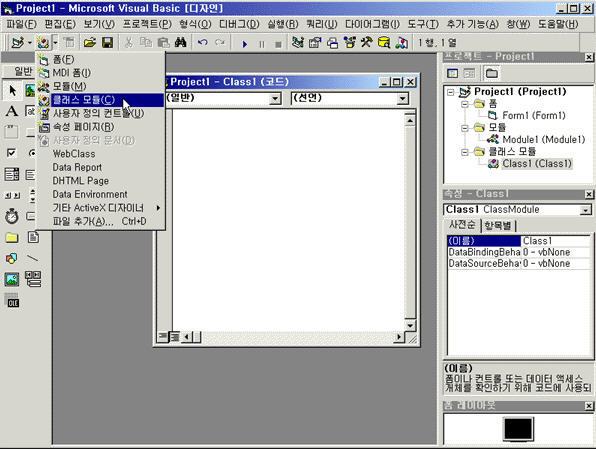This screenshot has width=596, height=449.
Task: Collapse the 클래스 모듈 folder node
Action: tap(464, 152)
